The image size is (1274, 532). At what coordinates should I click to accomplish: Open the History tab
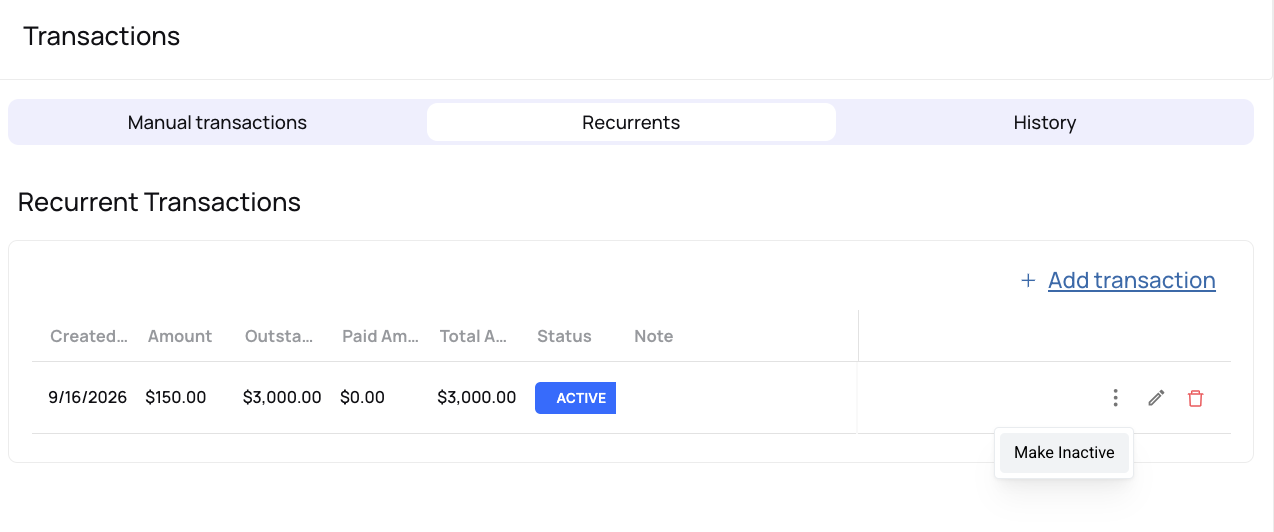click(1044, 122)
